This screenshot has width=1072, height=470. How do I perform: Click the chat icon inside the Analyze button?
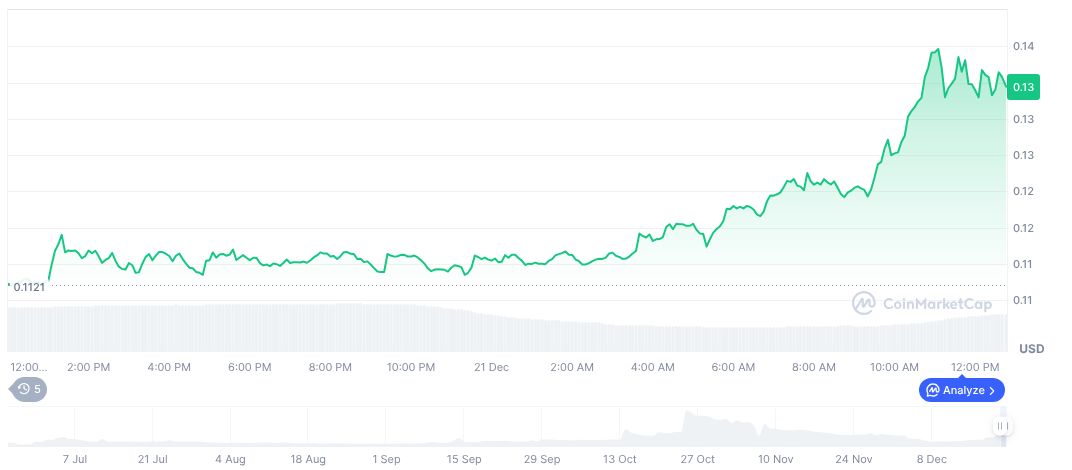pyautogui.click(x=932, y=390)
